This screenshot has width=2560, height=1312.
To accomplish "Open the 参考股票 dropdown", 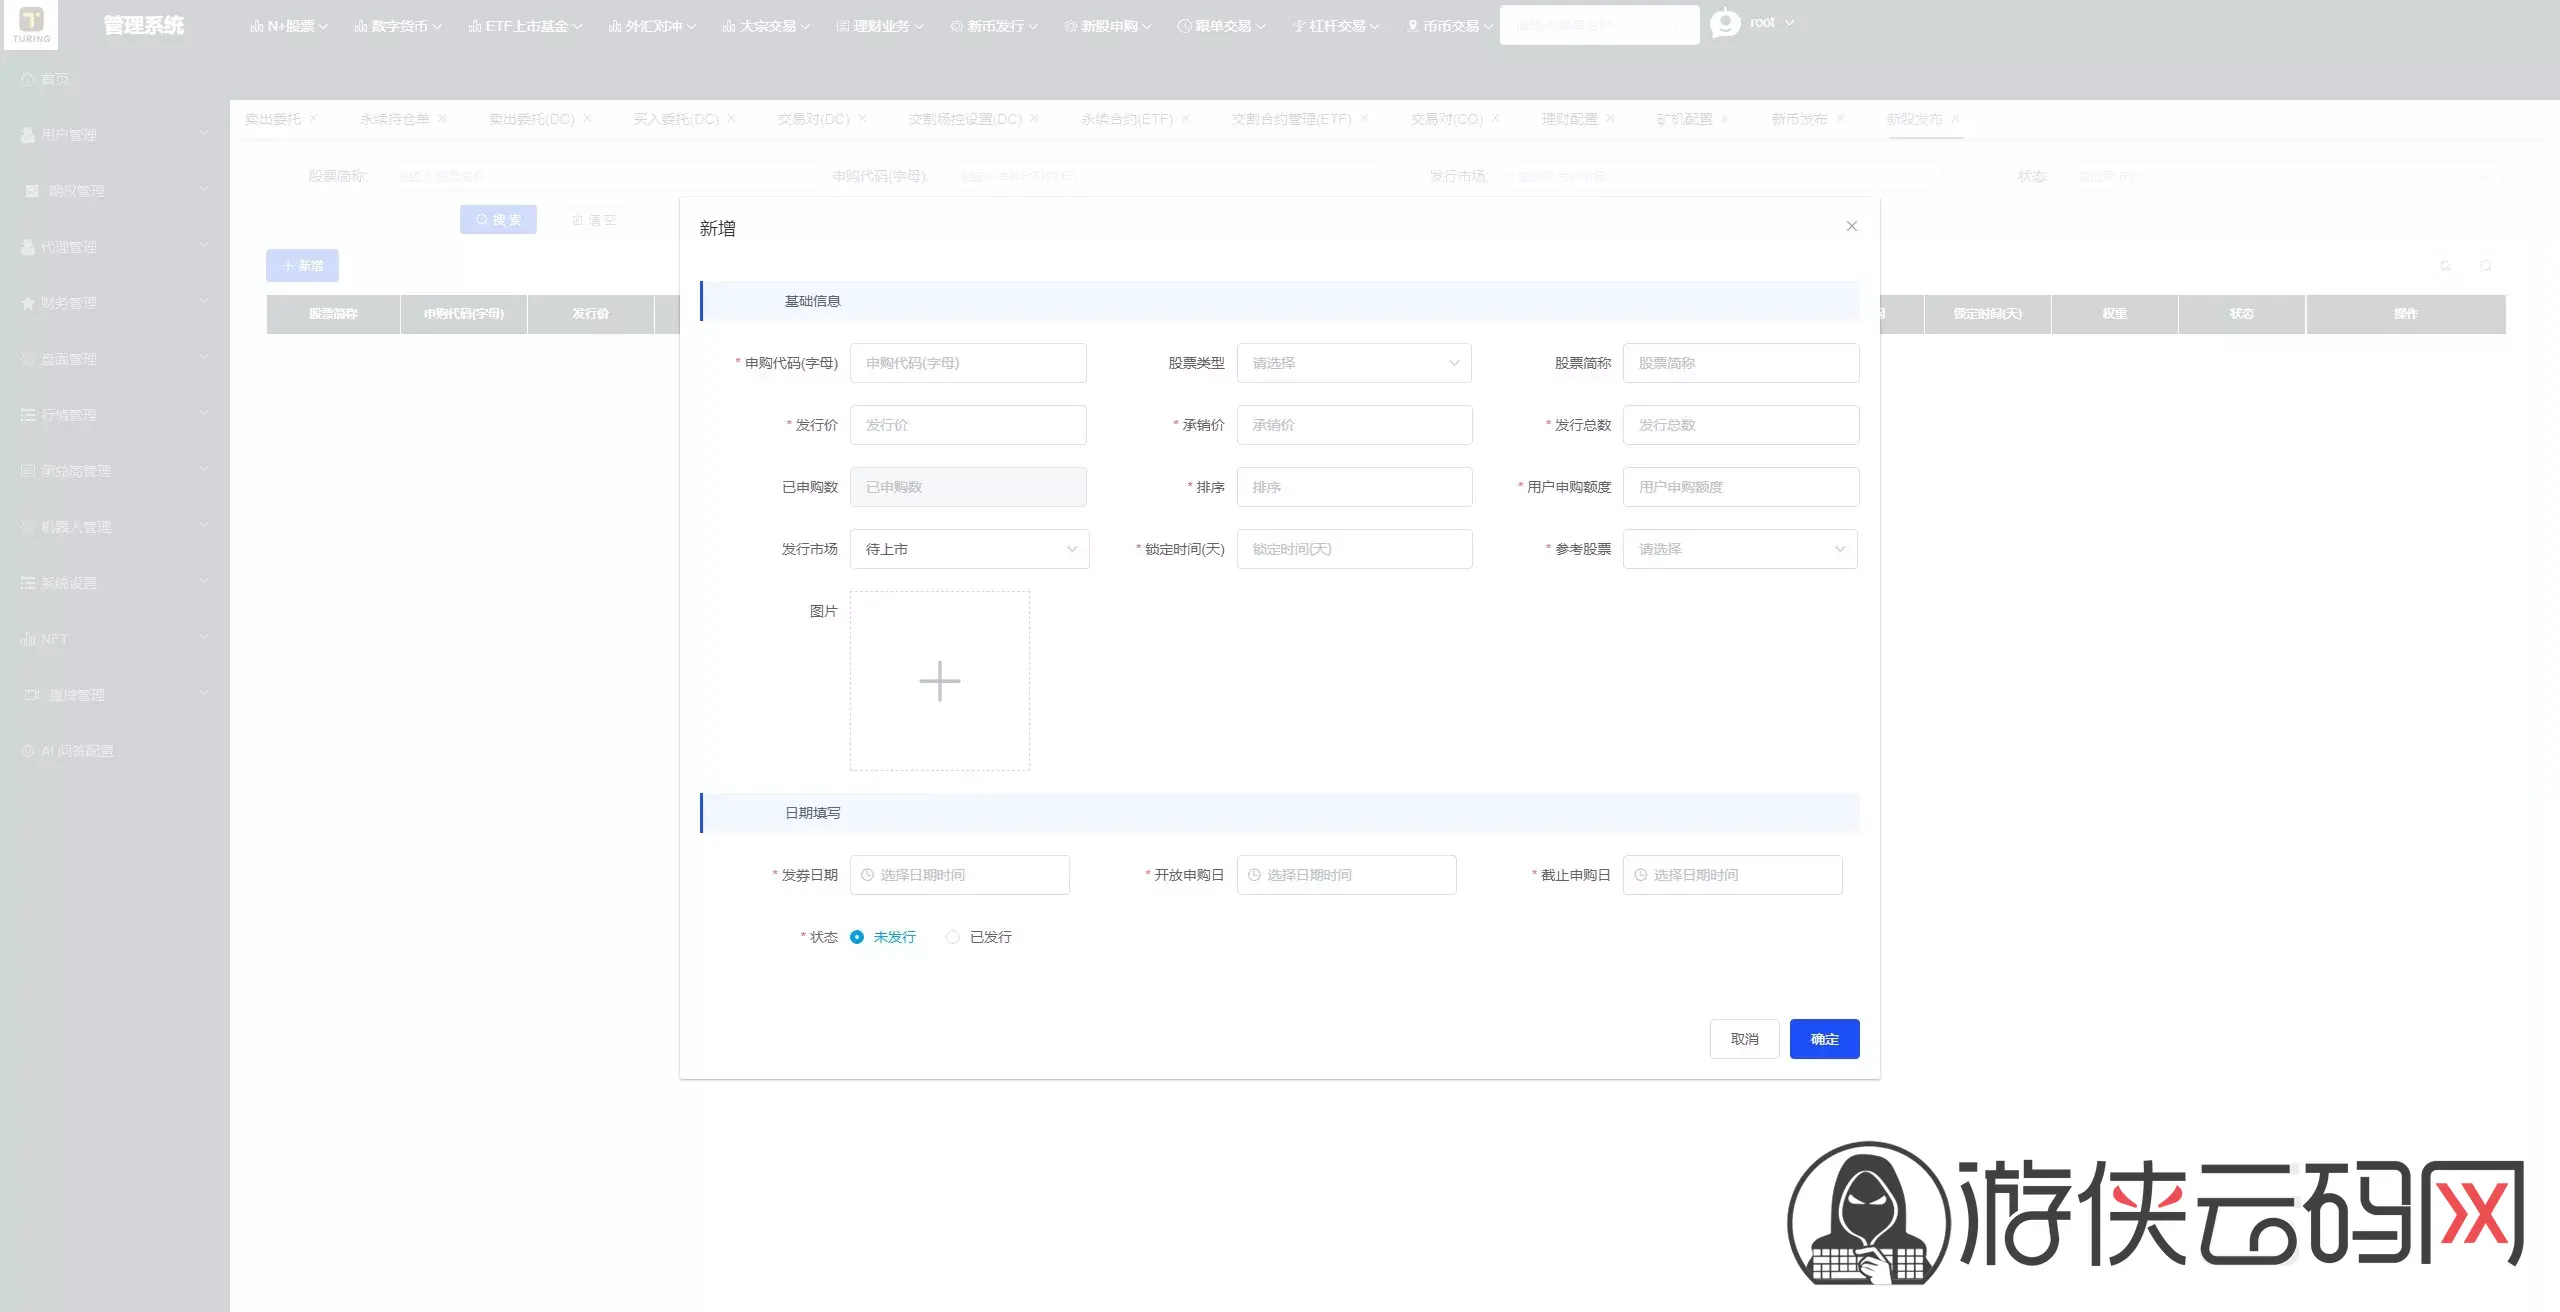I will point(1740,549).
